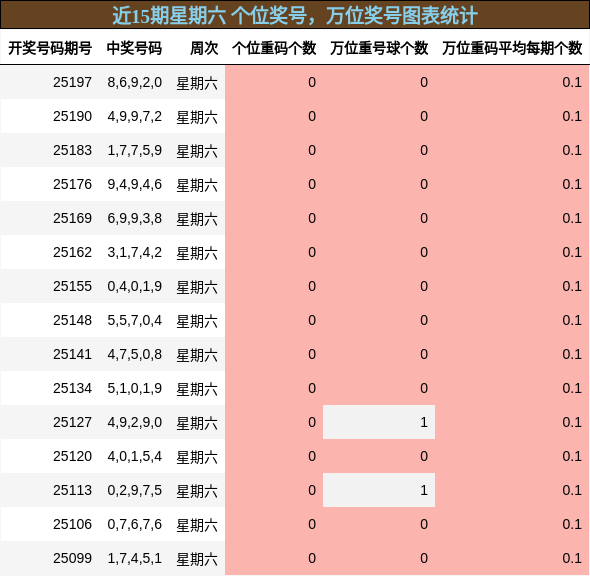Click 星期六 in row 25162
Viewport: 590px width, 576px height.
click(x=197, y=253)
